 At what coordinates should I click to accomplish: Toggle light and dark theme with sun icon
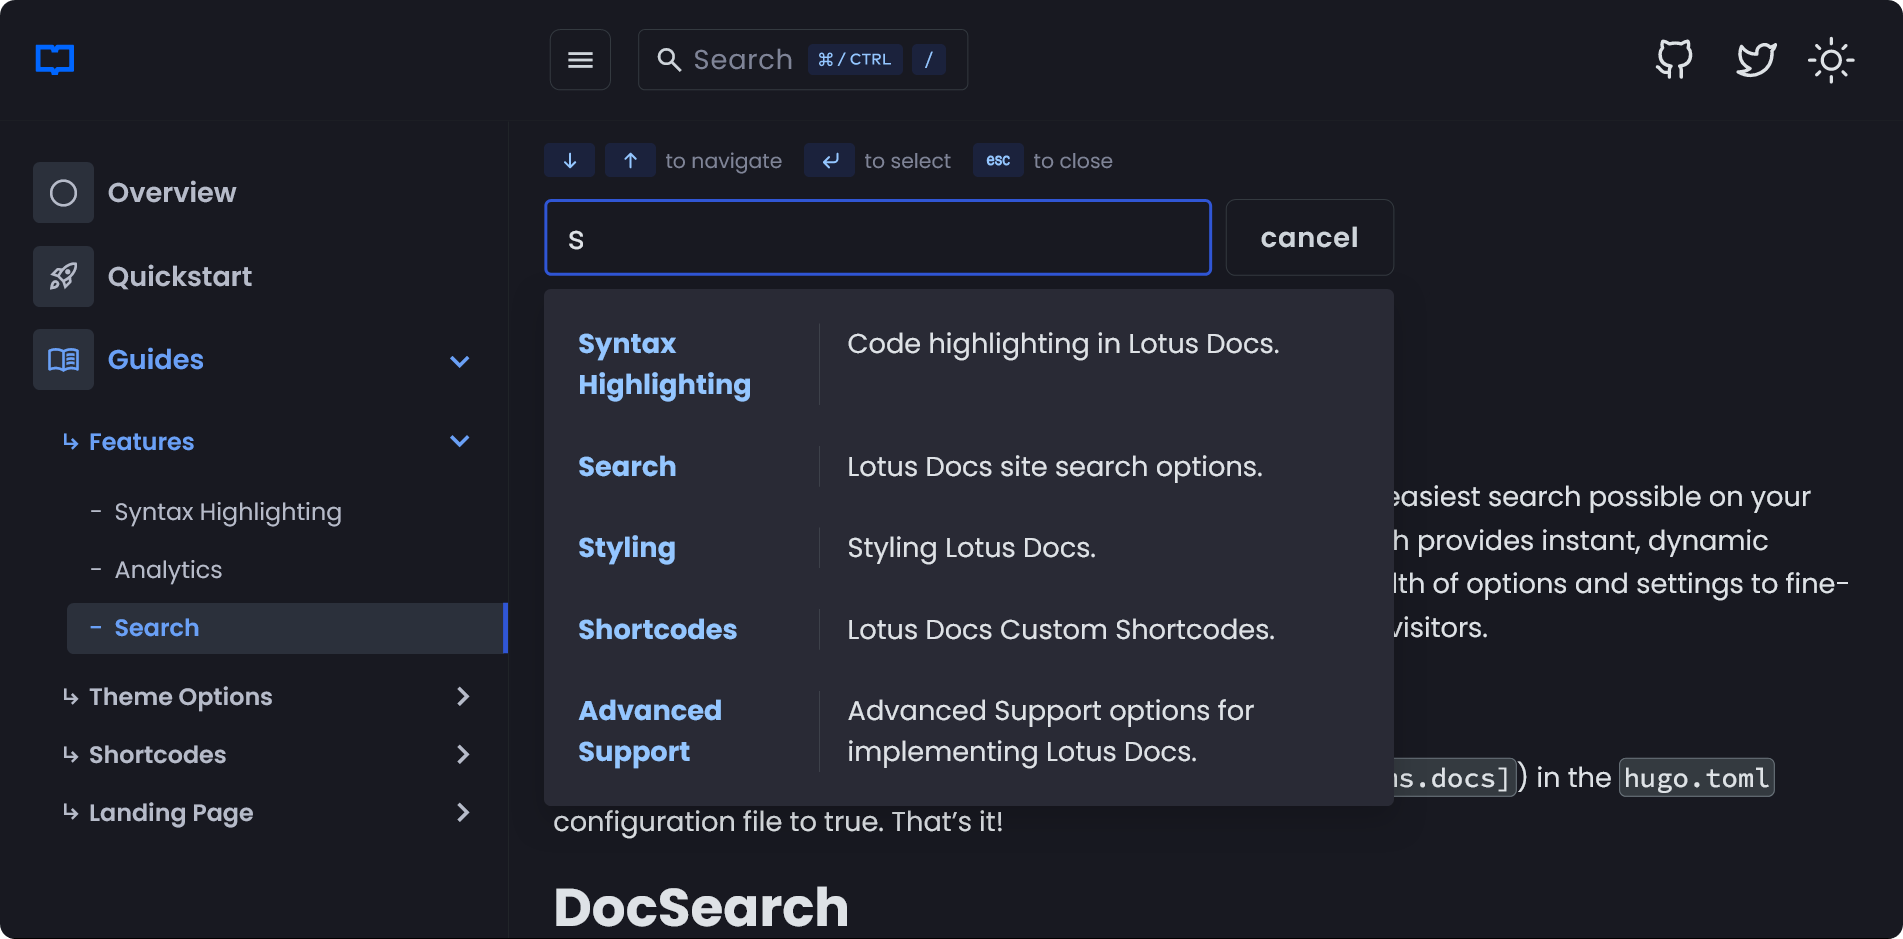pyautogui.click(x=1831, y=59)
